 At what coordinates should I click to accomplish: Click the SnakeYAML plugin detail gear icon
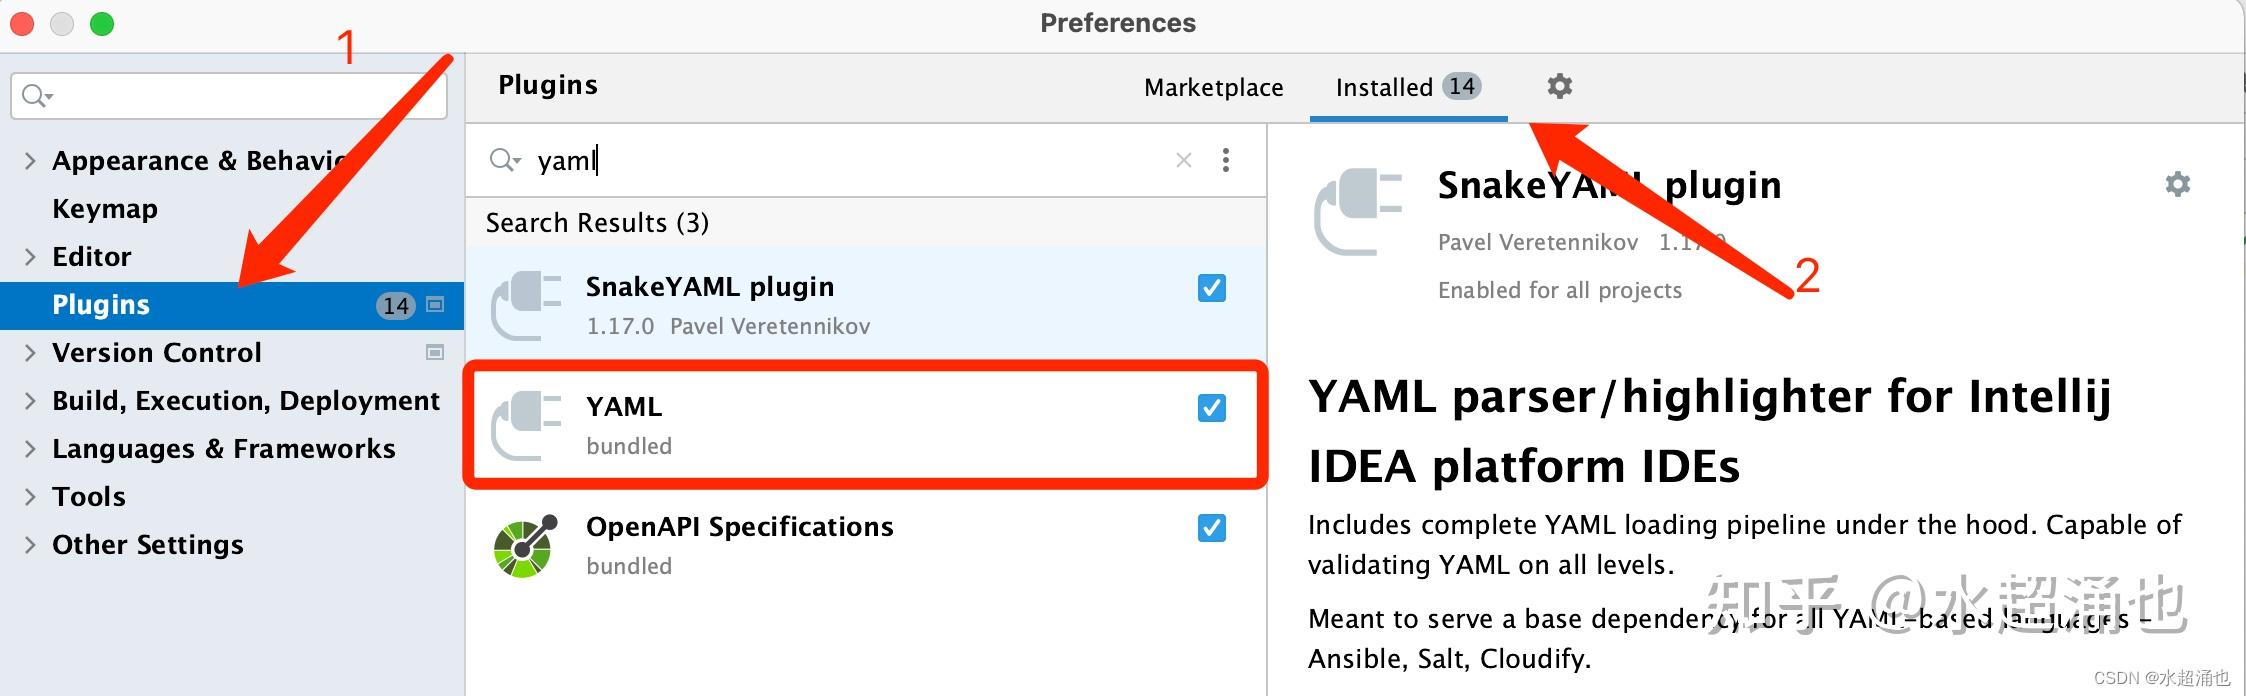coord(2177,184)
